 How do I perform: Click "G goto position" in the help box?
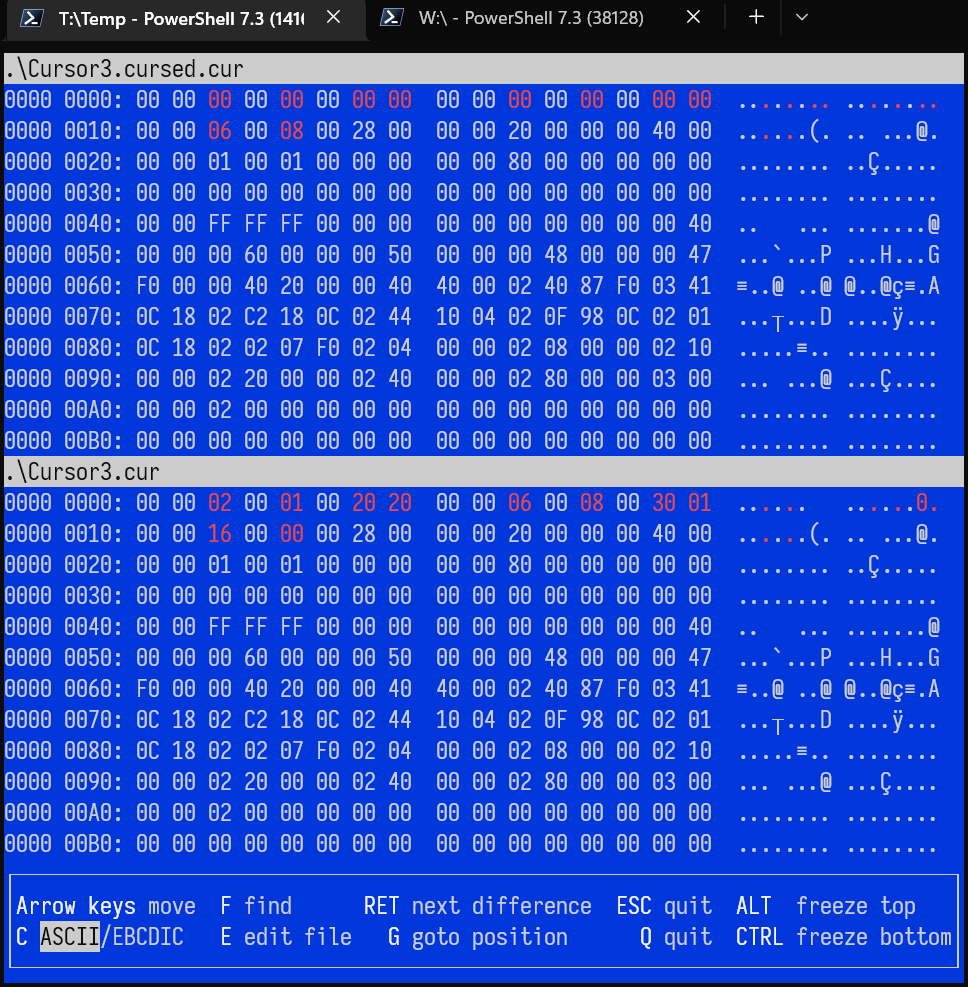(x=477, y=937)
